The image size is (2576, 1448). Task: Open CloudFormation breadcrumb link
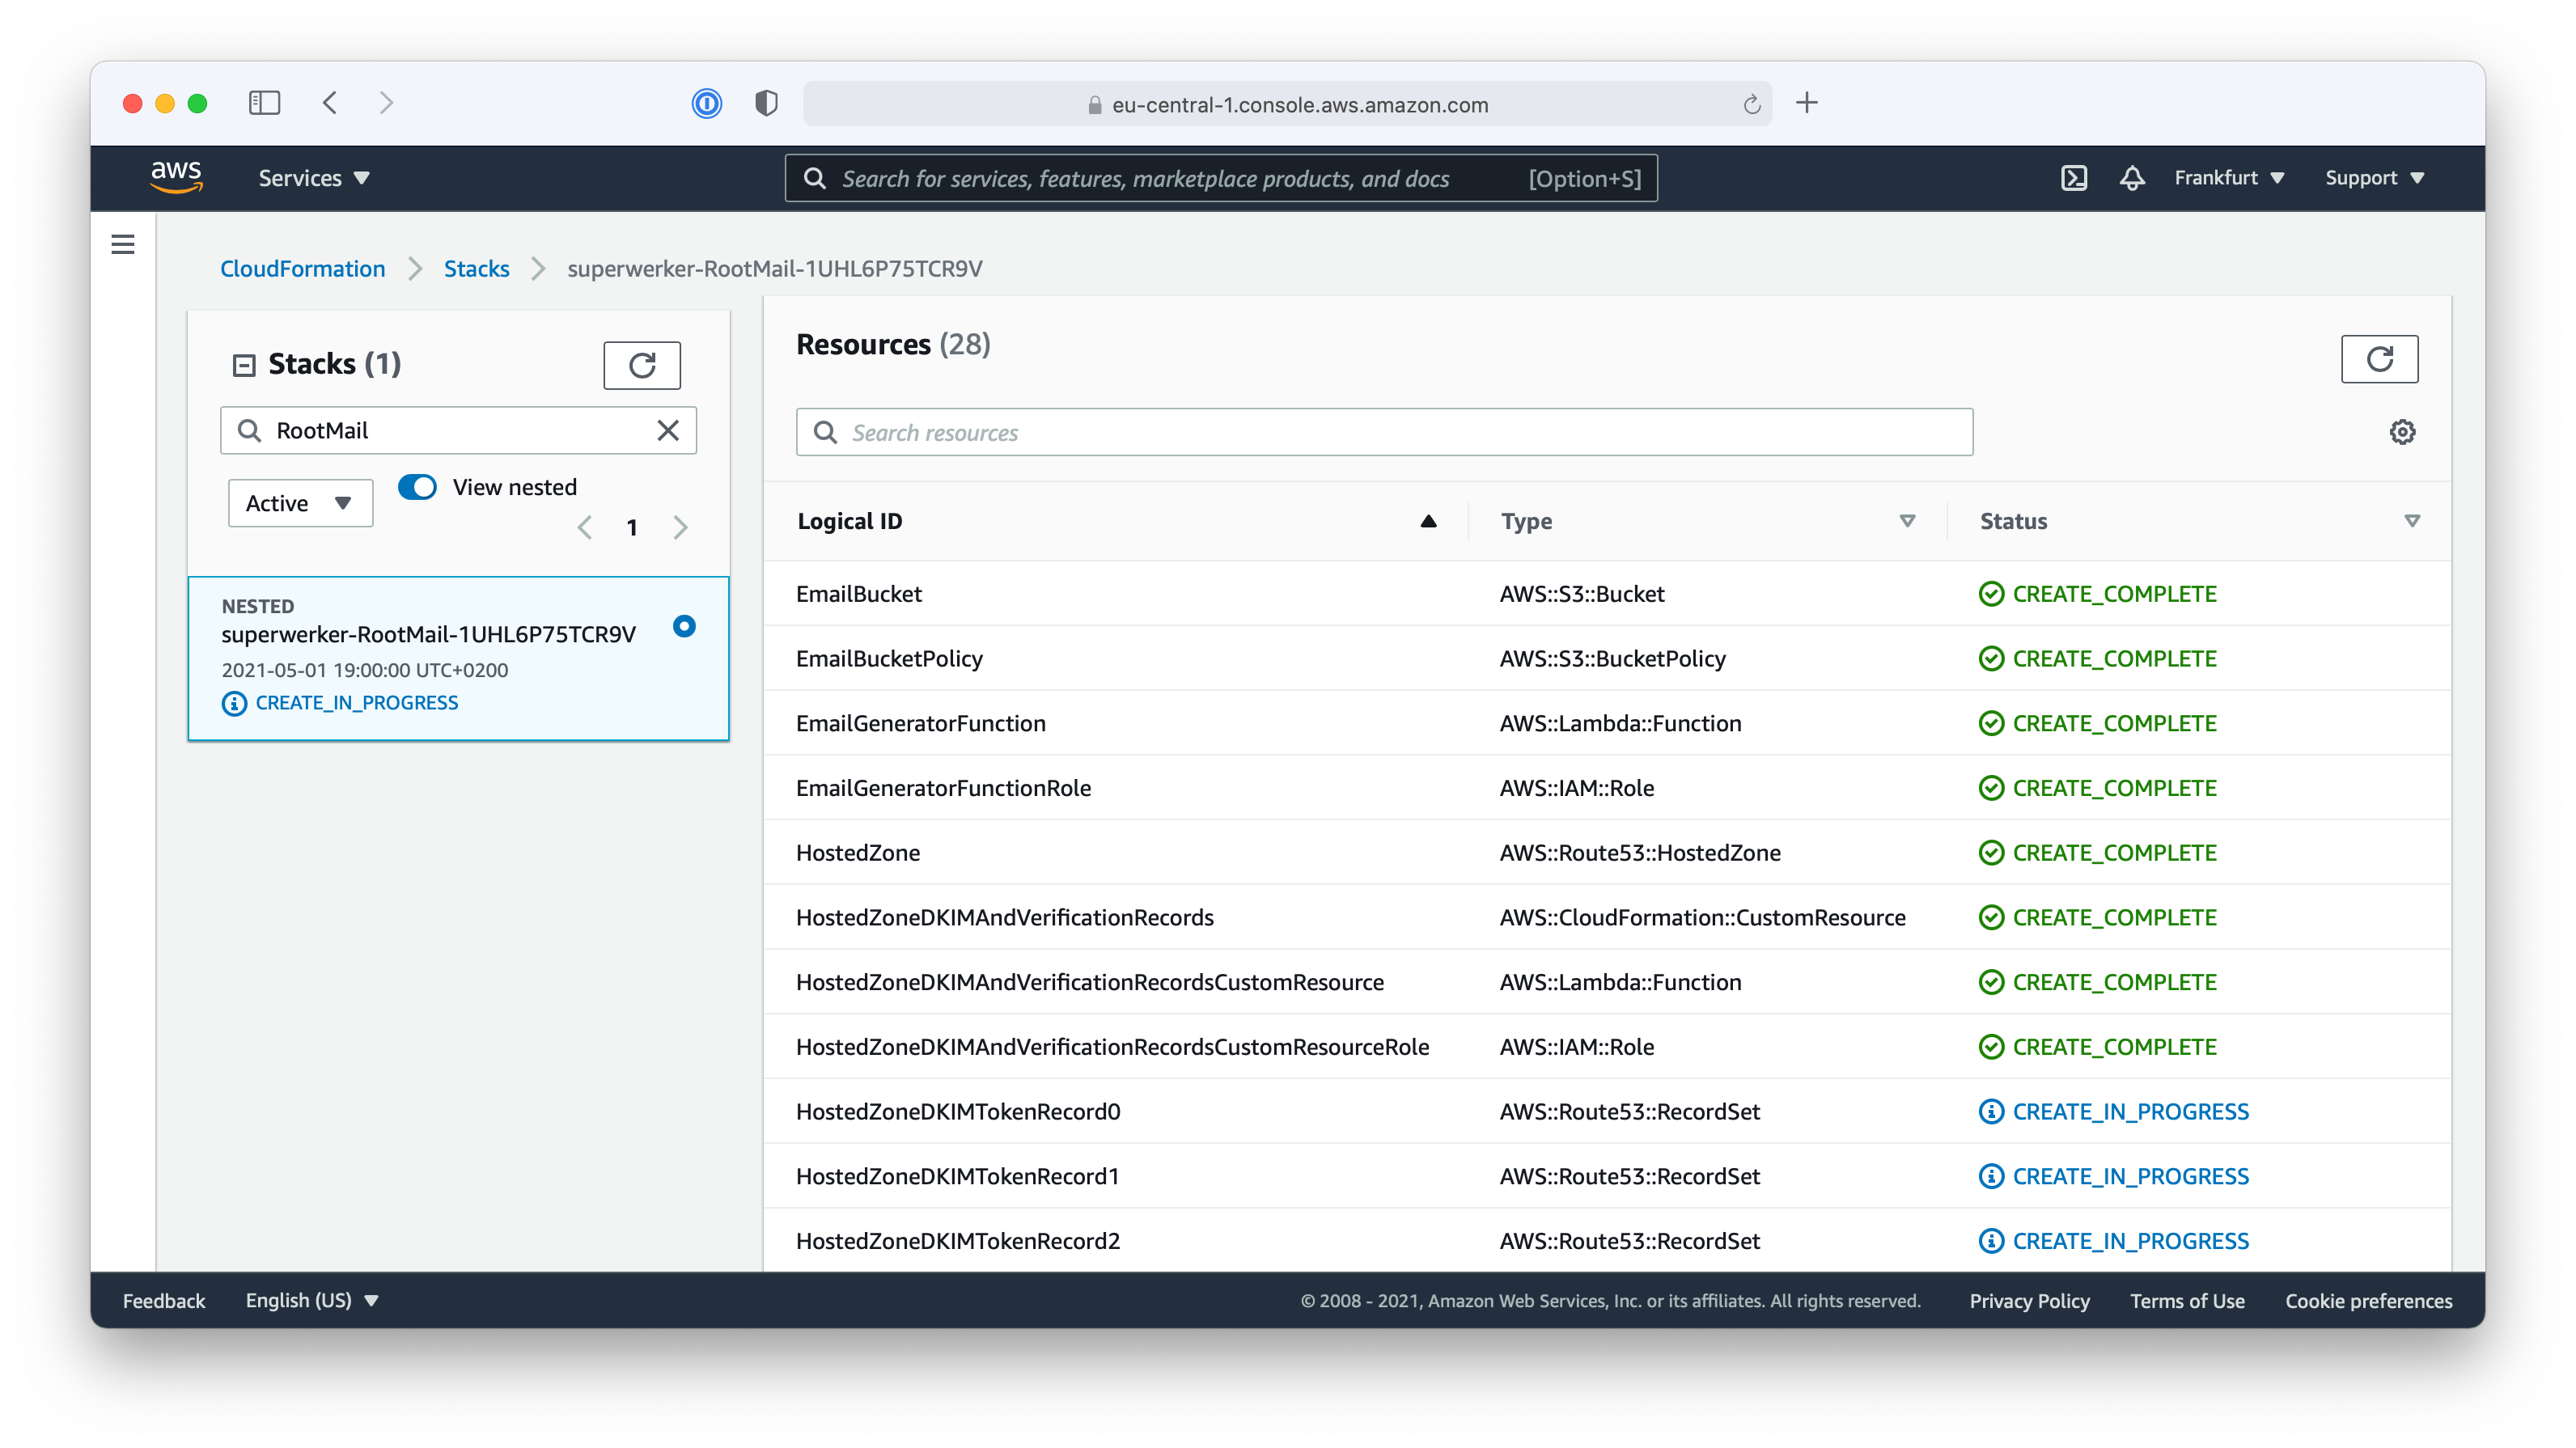pos(302,268)
